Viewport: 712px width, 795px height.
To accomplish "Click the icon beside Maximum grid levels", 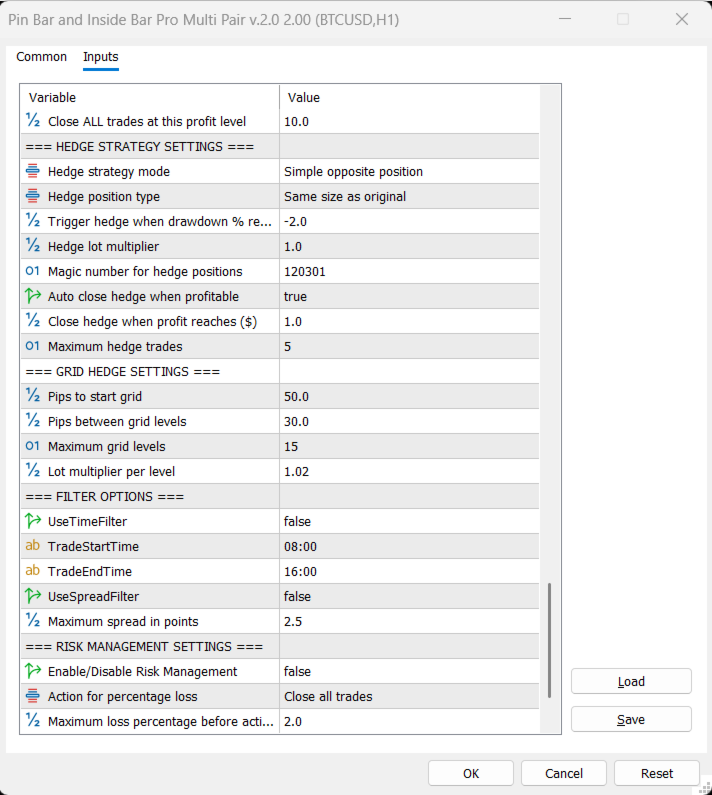I will tap(32, 447).
